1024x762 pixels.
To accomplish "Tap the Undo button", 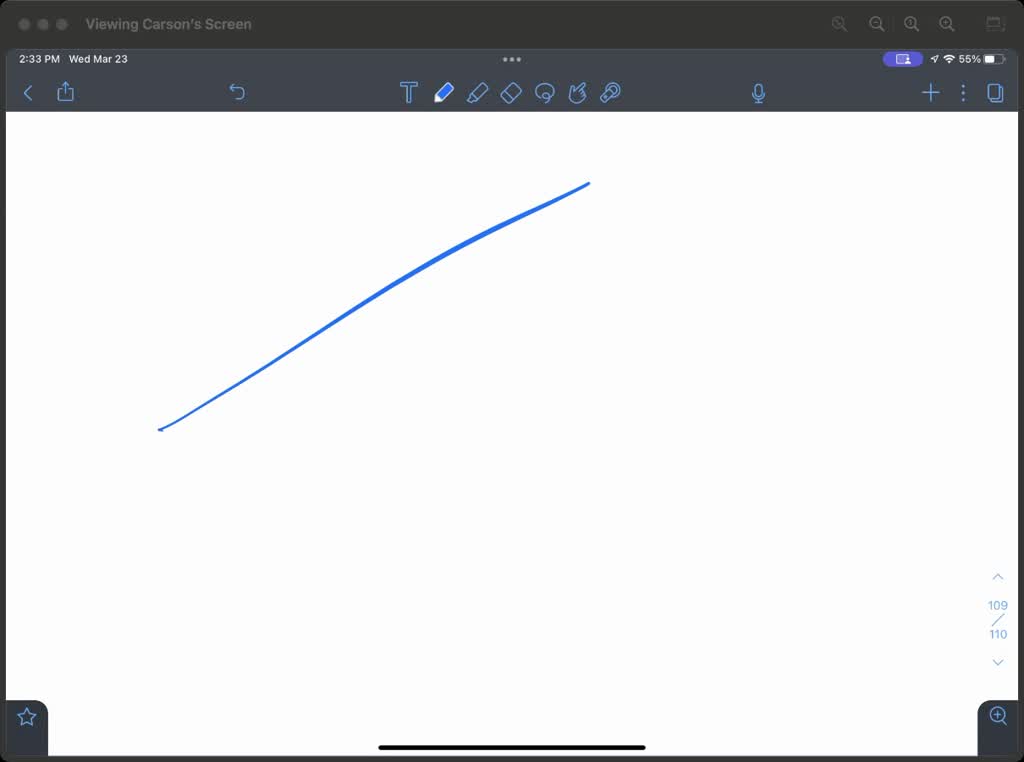I will pyautogui.click(x=237, y=91).
